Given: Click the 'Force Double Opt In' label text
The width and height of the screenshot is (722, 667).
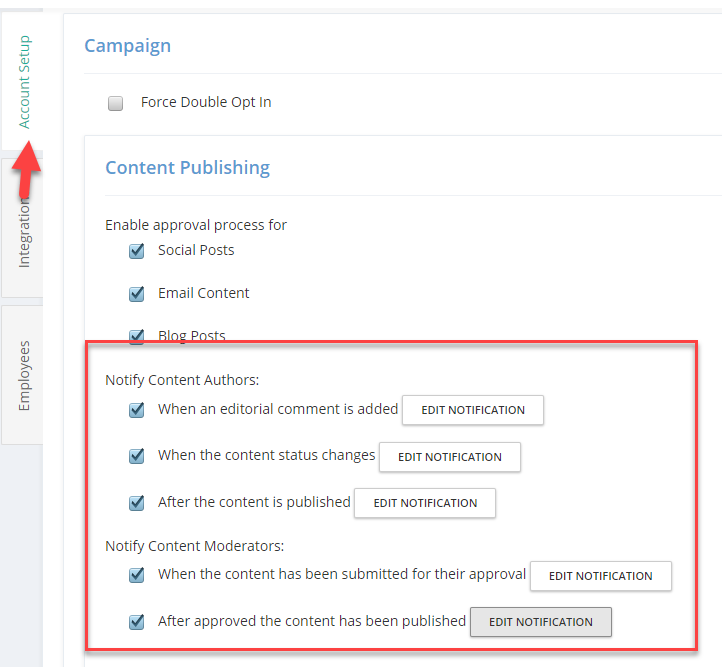Looking at the screenshot, I should (x=206, y=102).
